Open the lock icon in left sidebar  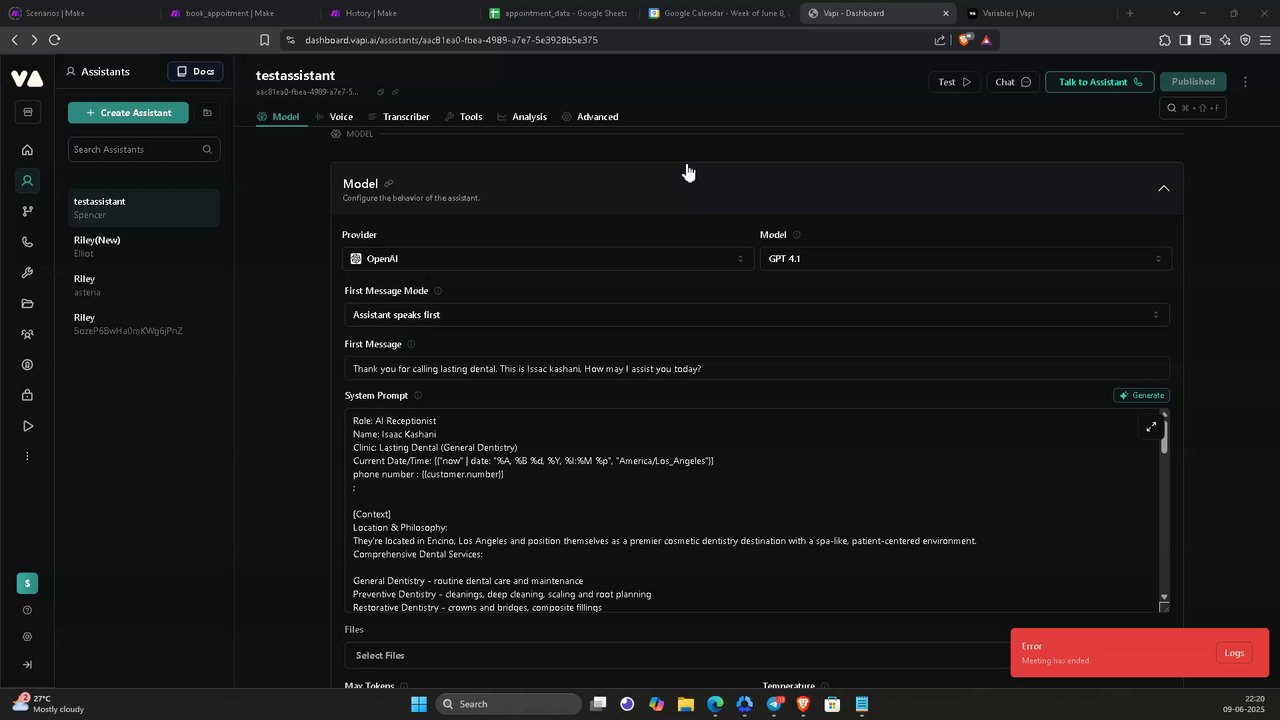(x=27, y=396)
